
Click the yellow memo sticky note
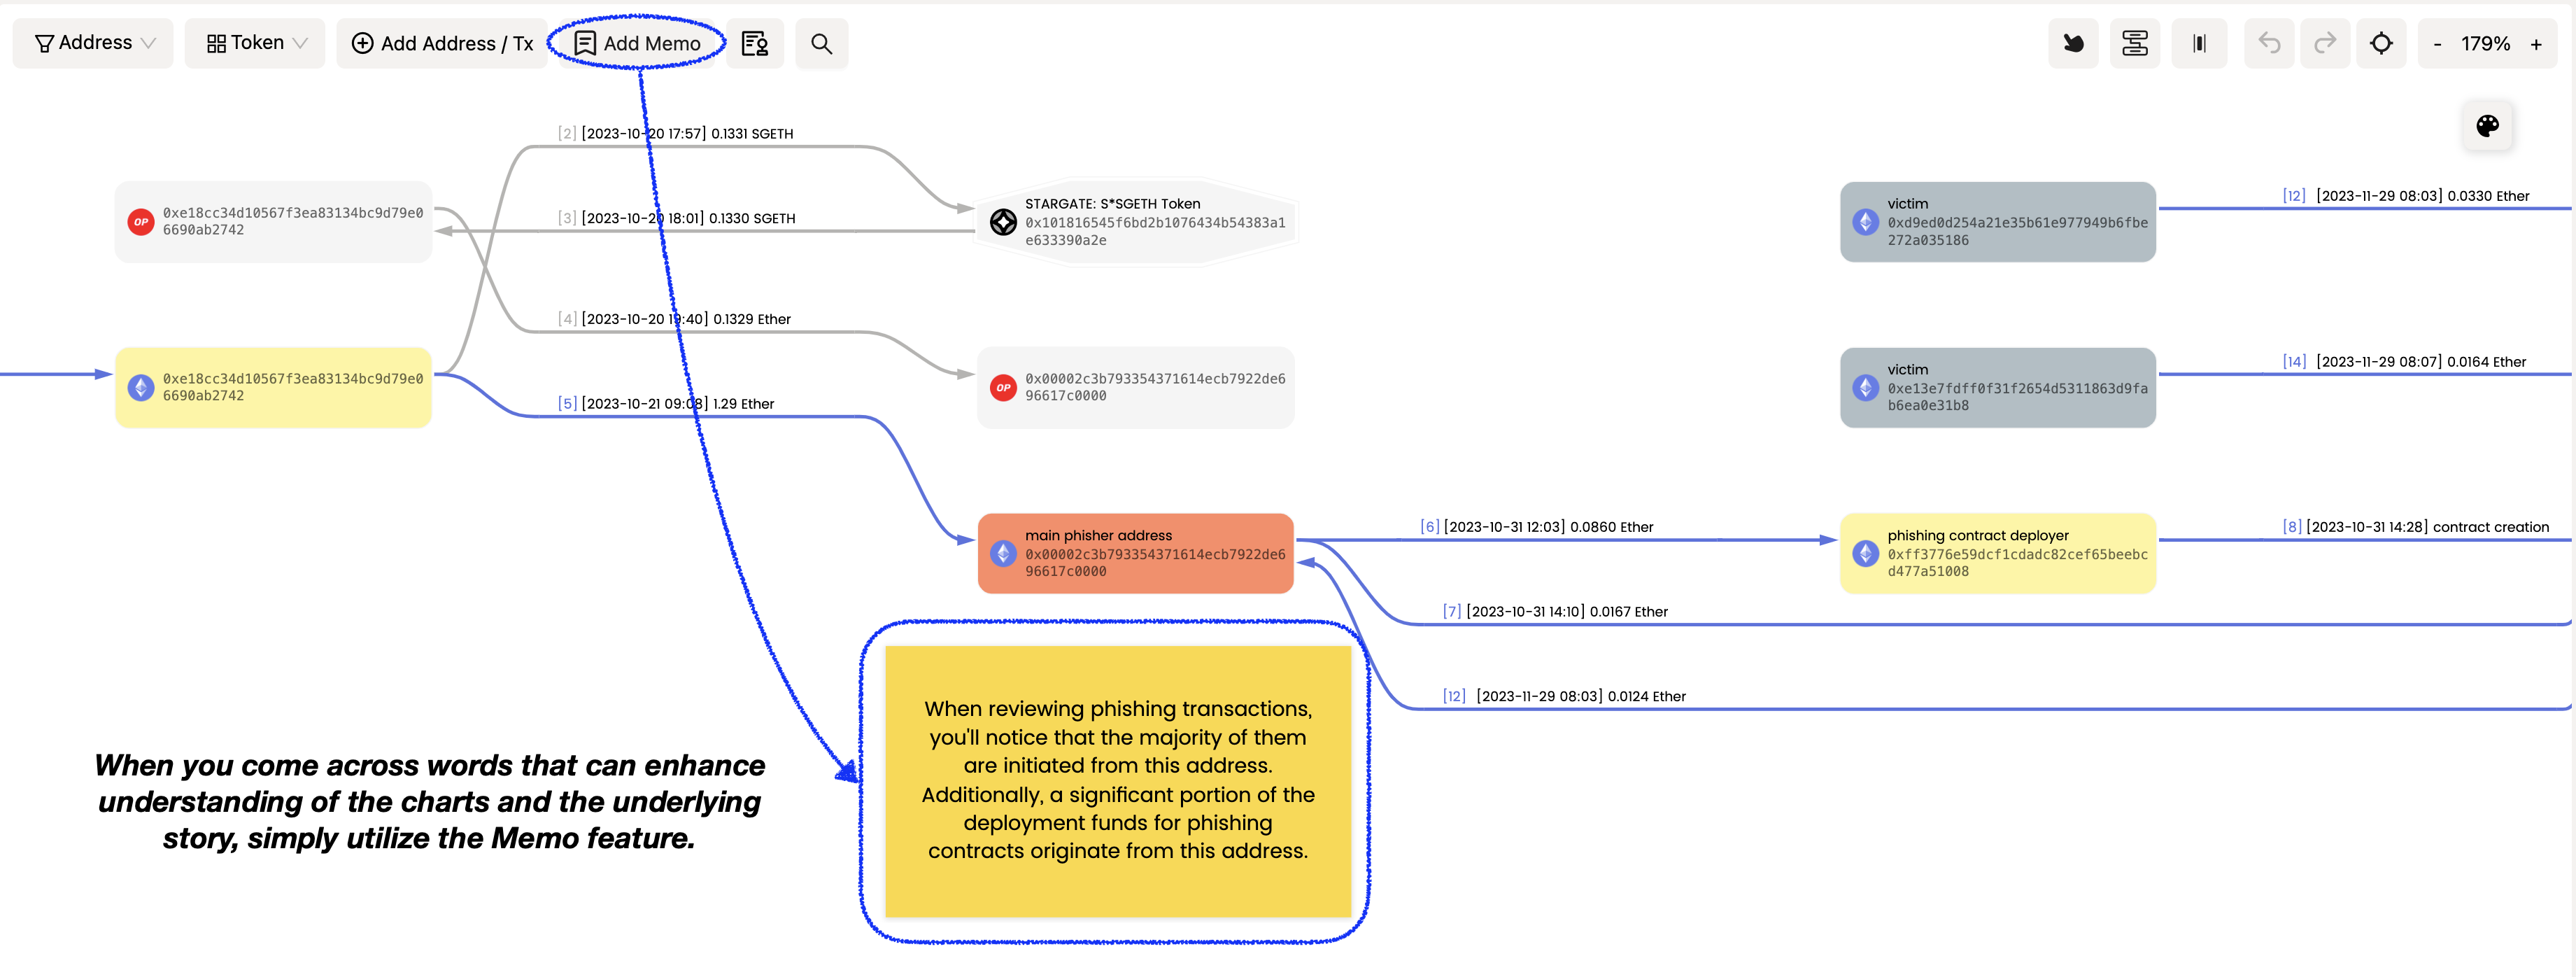click(x=1117, y=780)
